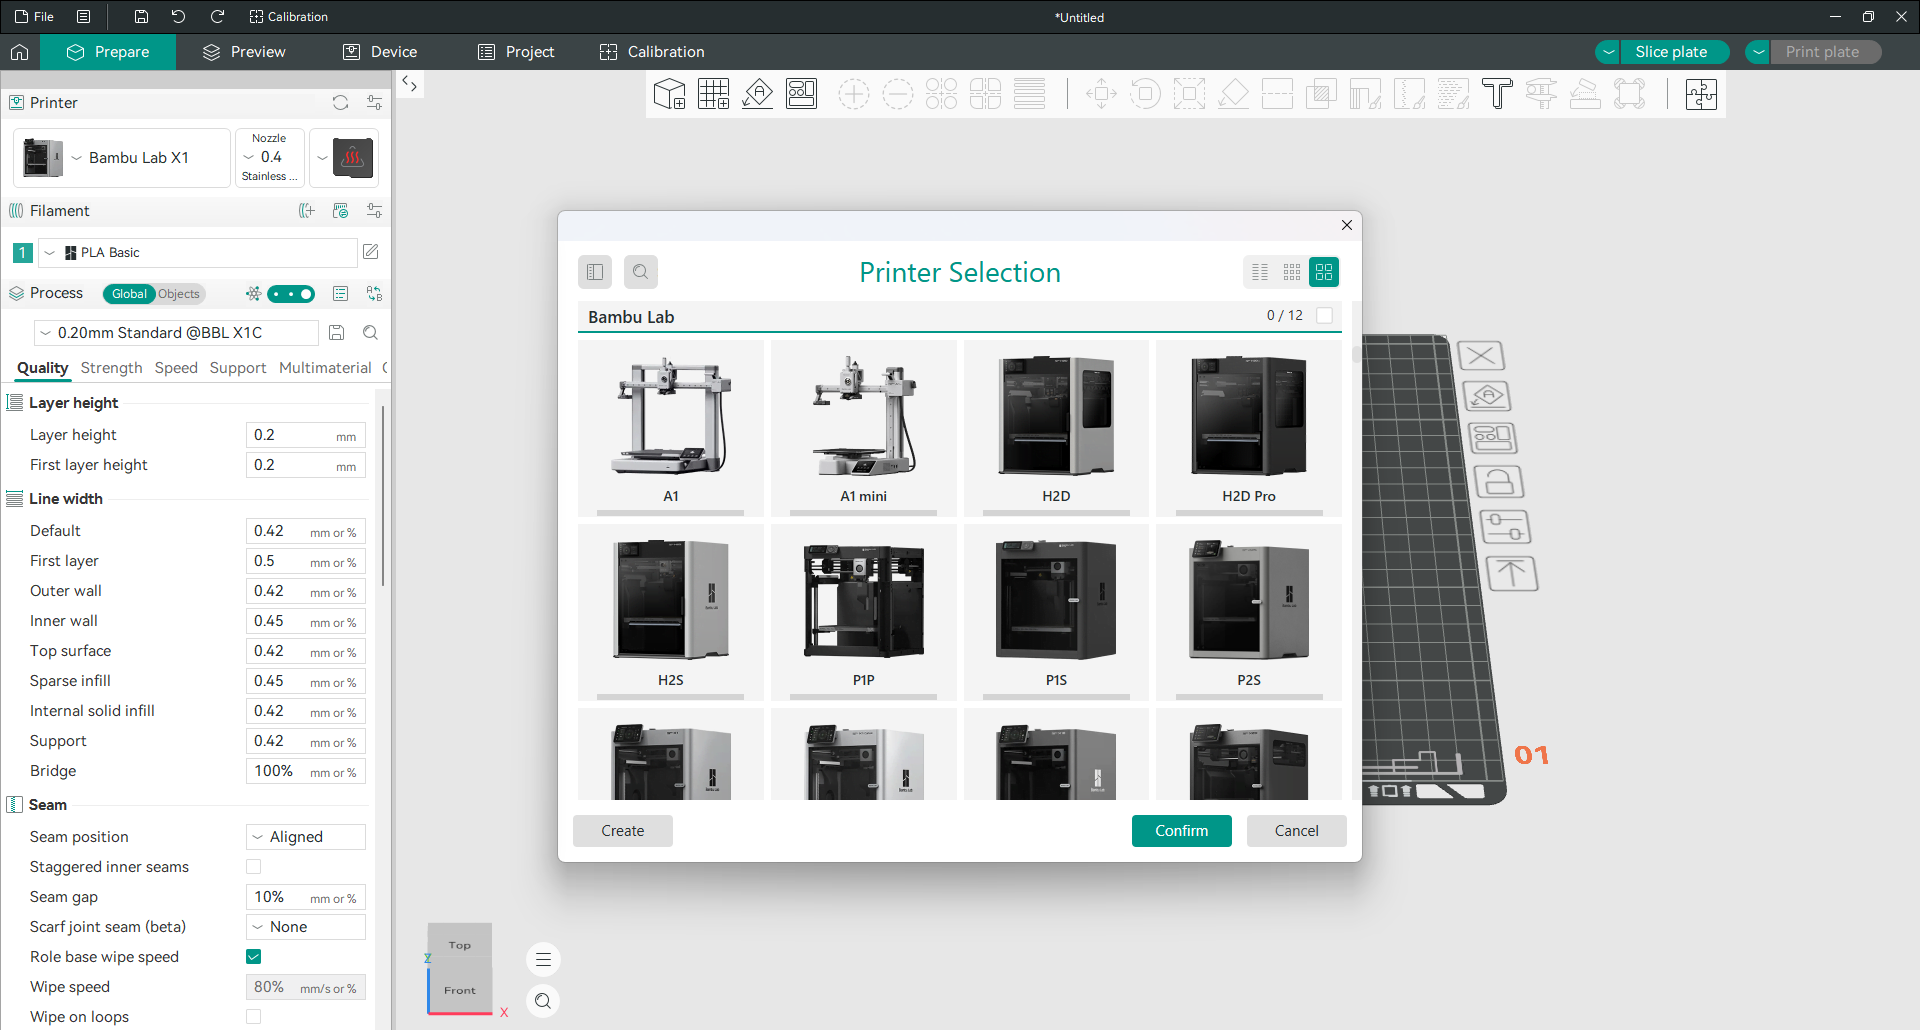Screen dimensions: 1920x1030
Task: Click the plate lock icon beside the bed
Action: click(1498, 482)
